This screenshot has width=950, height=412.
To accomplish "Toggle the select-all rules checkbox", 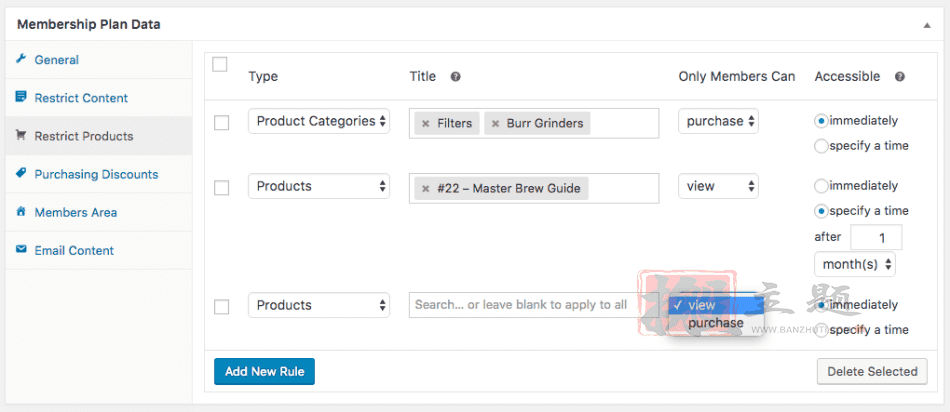I will [219, 64].
